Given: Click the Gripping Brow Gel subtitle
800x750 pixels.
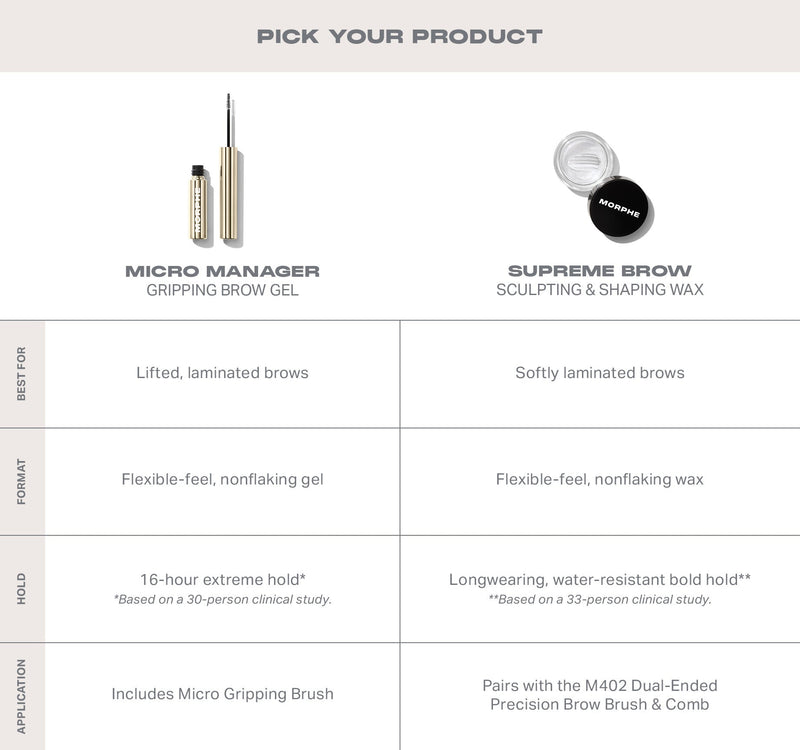Looking at the screenshot, I should click(222, 290).
